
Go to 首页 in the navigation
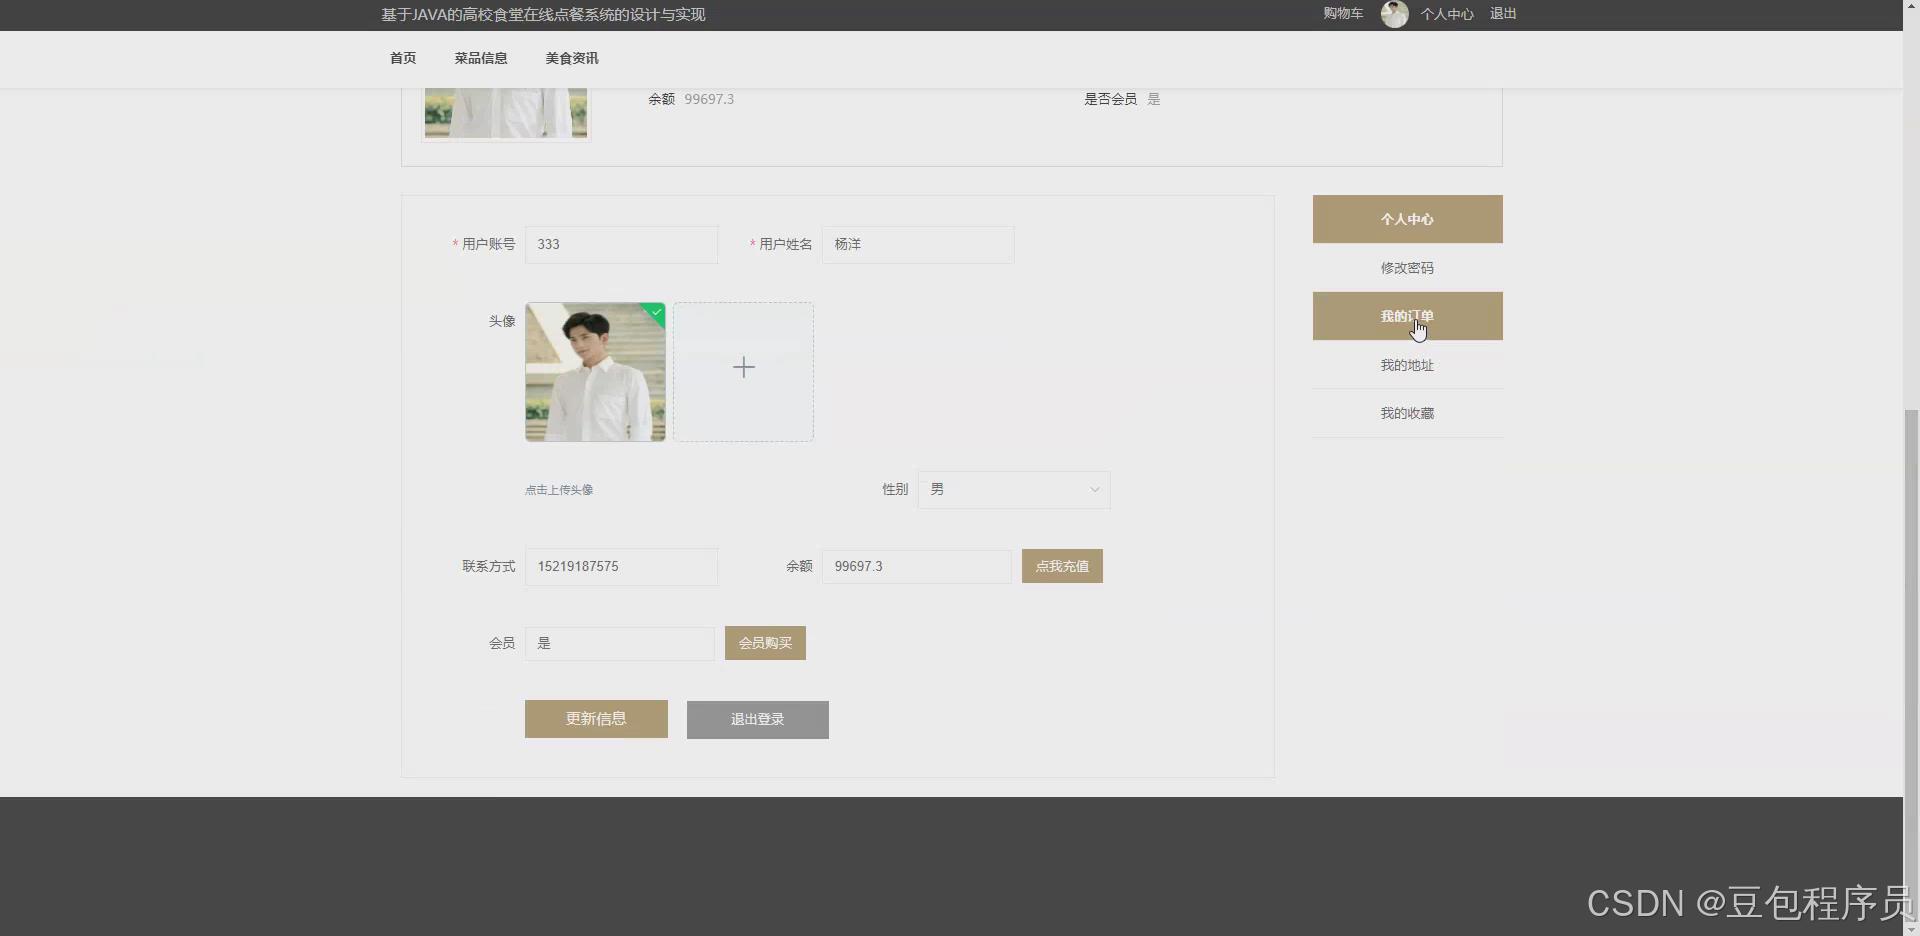click(403, 58)
